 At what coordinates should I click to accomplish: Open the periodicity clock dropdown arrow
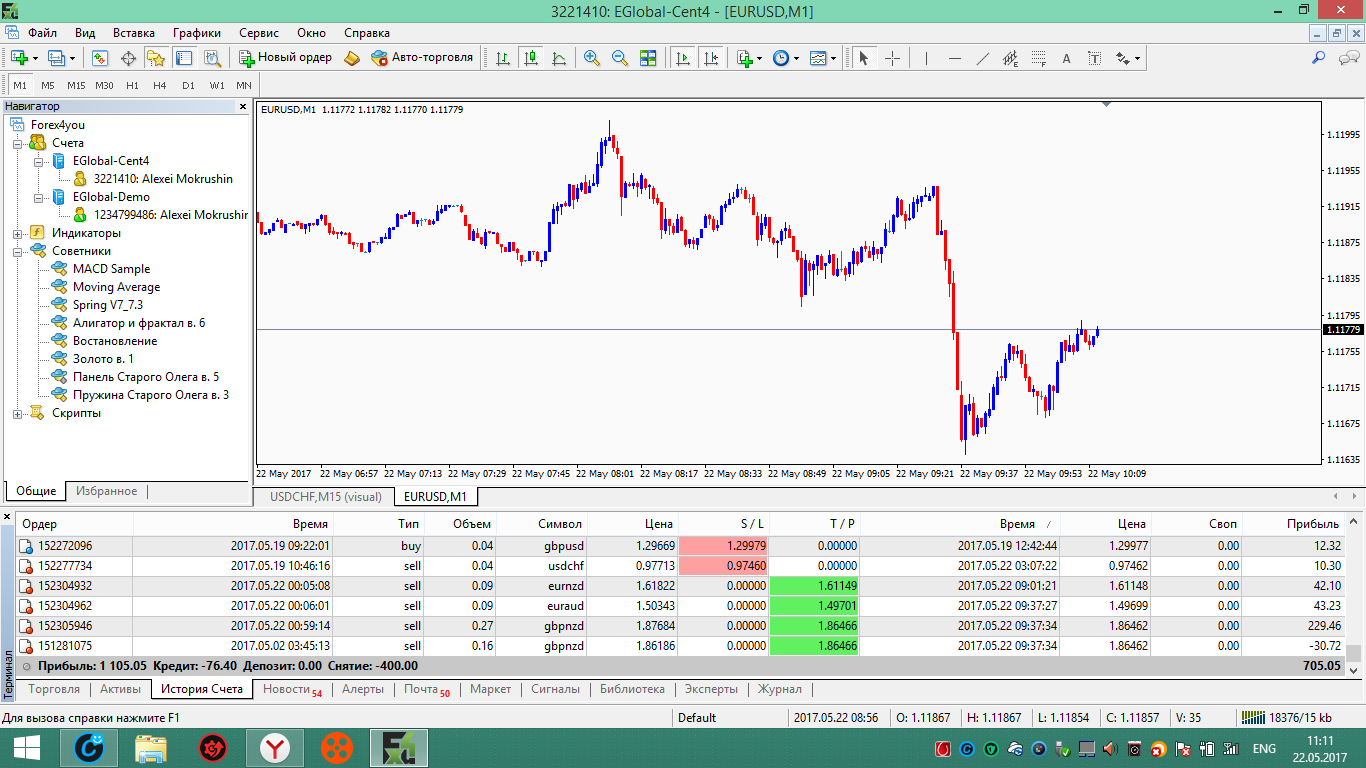point(797,58)
